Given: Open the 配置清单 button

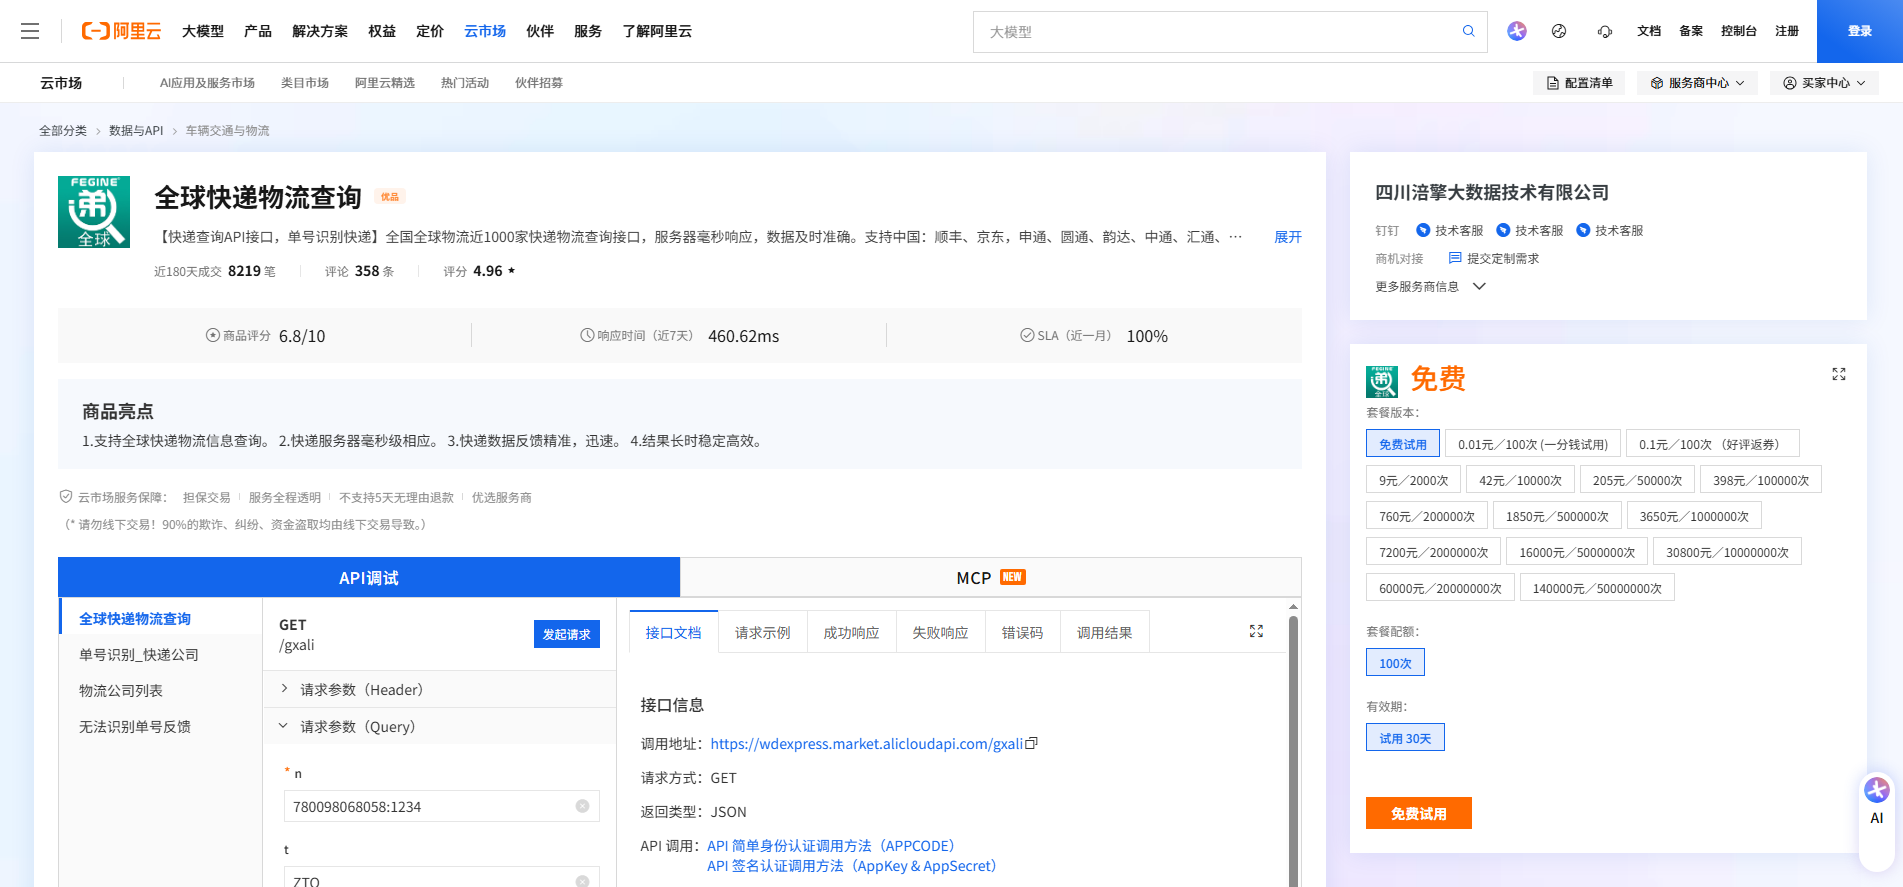Looking at the screenshot, I should [x=1579, y=83].
